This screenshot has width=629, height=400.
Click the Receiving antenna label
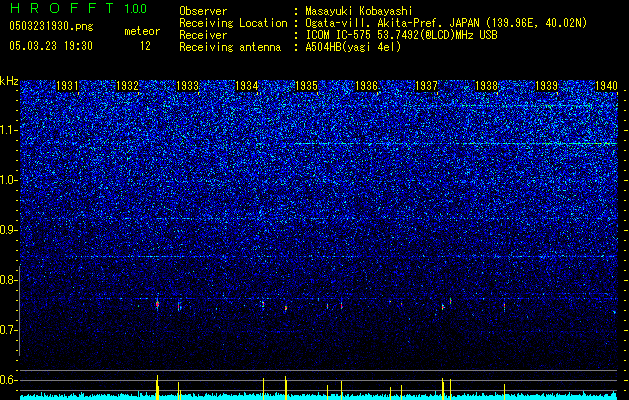click(x=230, y=47)
